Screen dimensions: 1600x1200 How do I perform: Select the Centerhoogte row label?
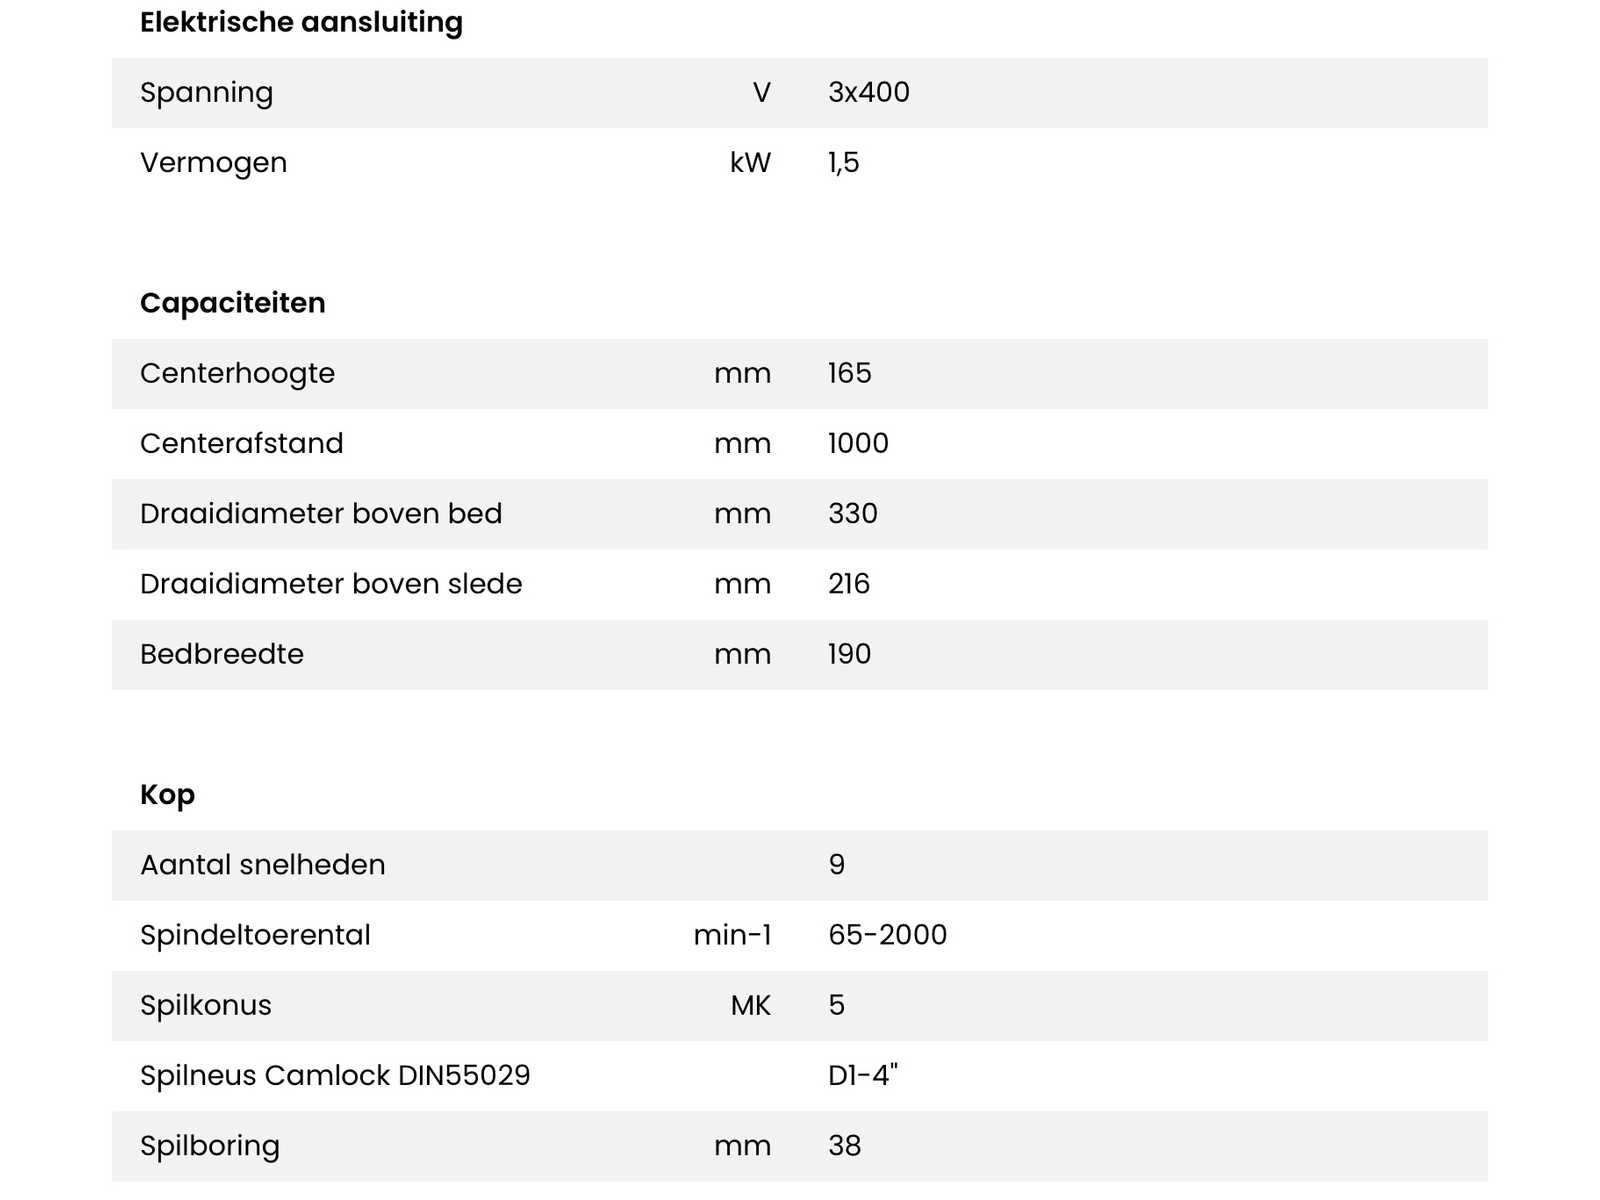click(x=237, y=373)
